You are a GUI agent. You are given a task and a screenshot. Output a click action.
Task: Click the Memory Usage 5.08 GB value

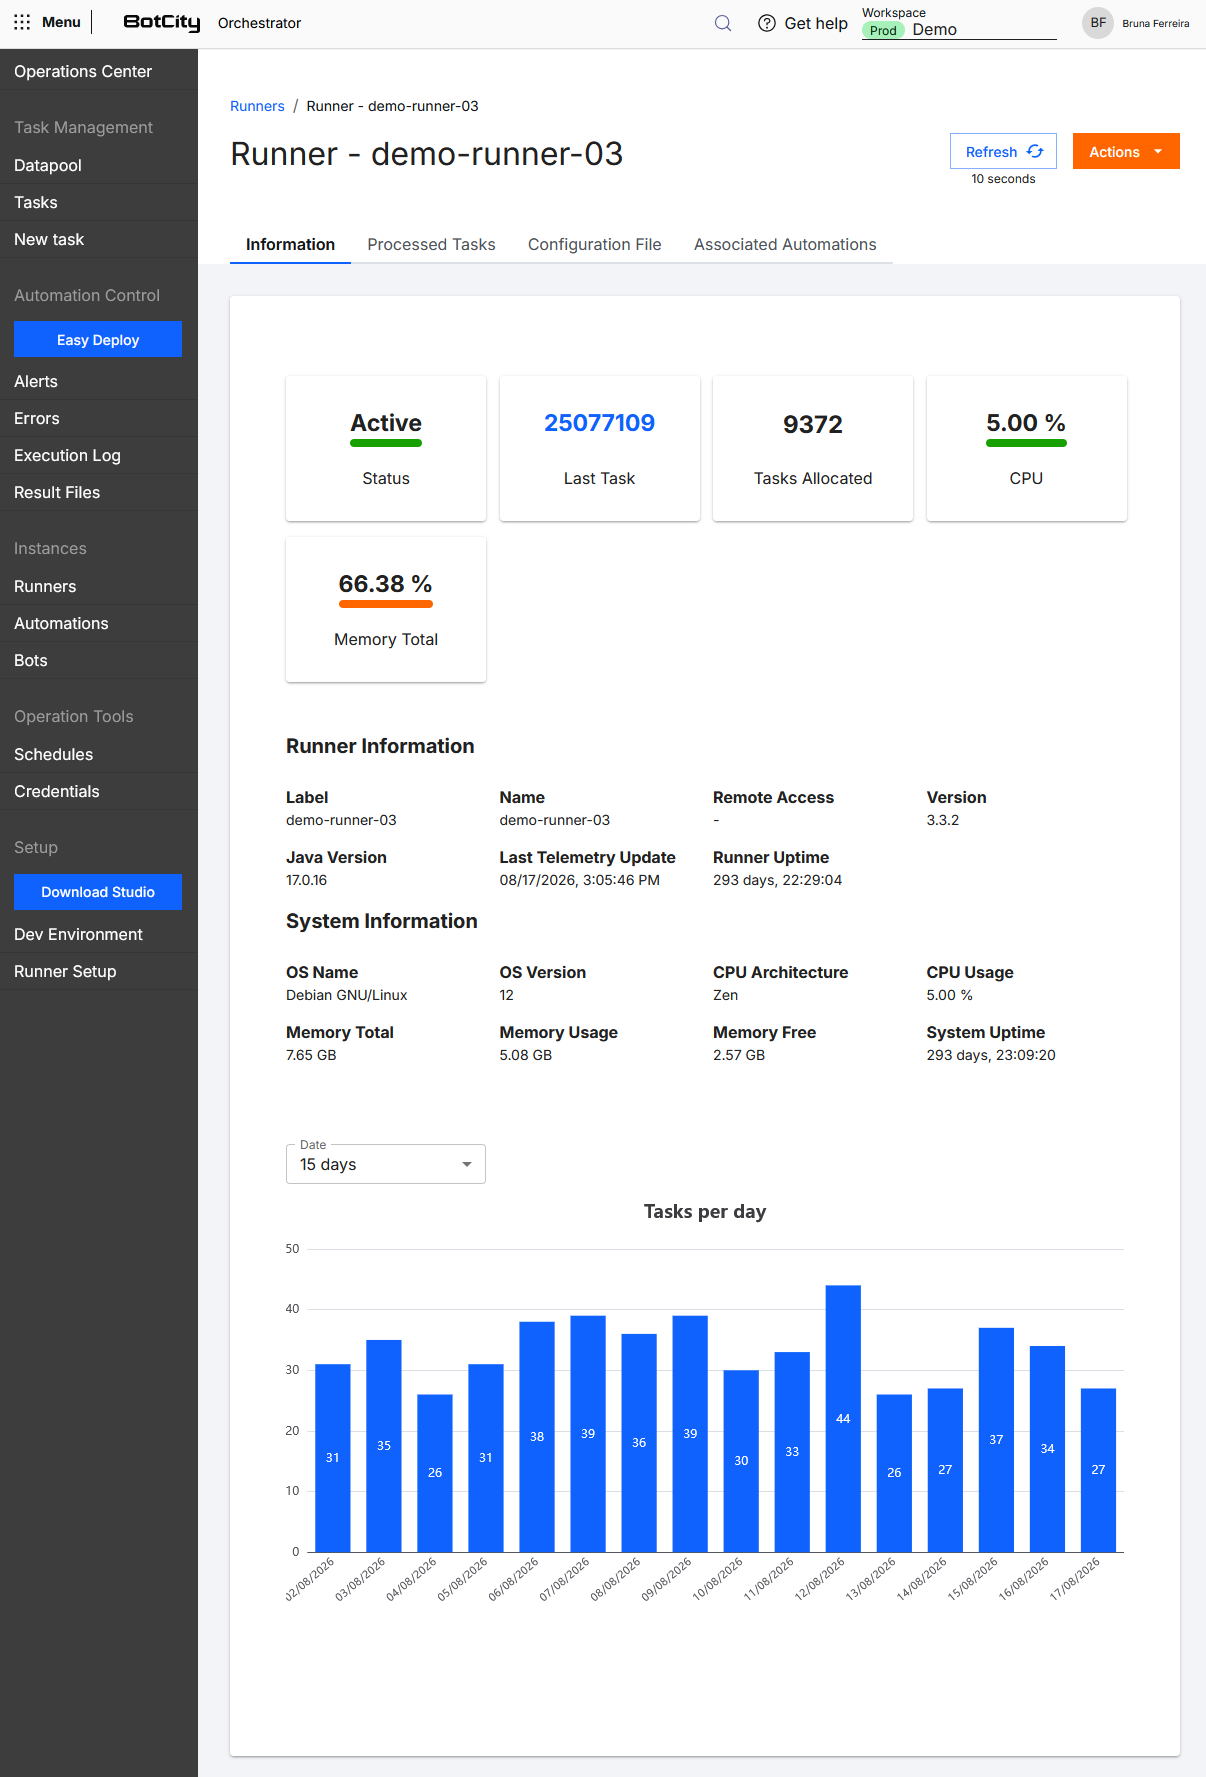point(526,1055)
